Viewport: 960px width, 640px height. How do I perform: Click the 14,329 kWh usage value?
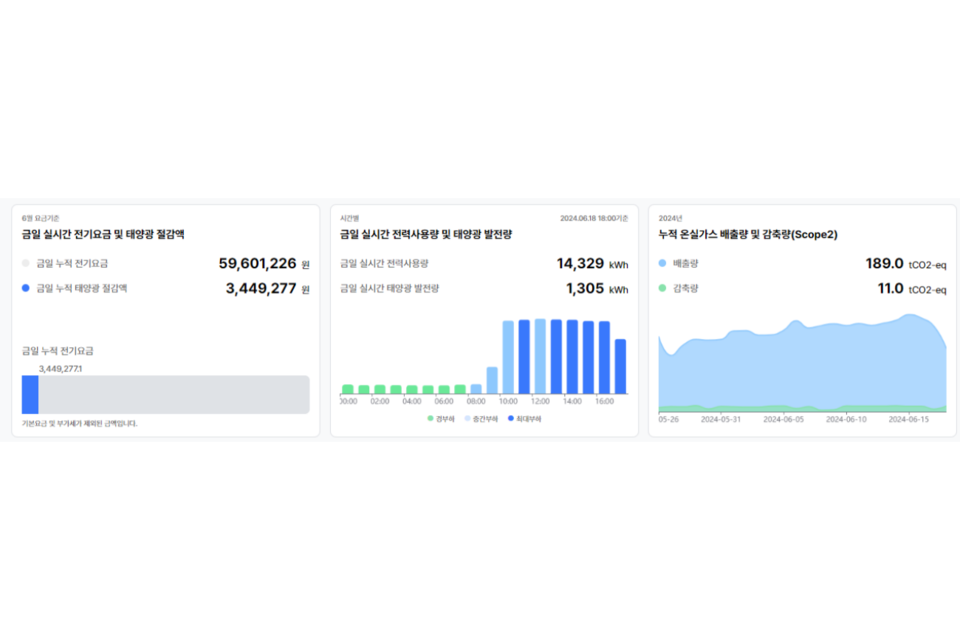click(580, 264)
